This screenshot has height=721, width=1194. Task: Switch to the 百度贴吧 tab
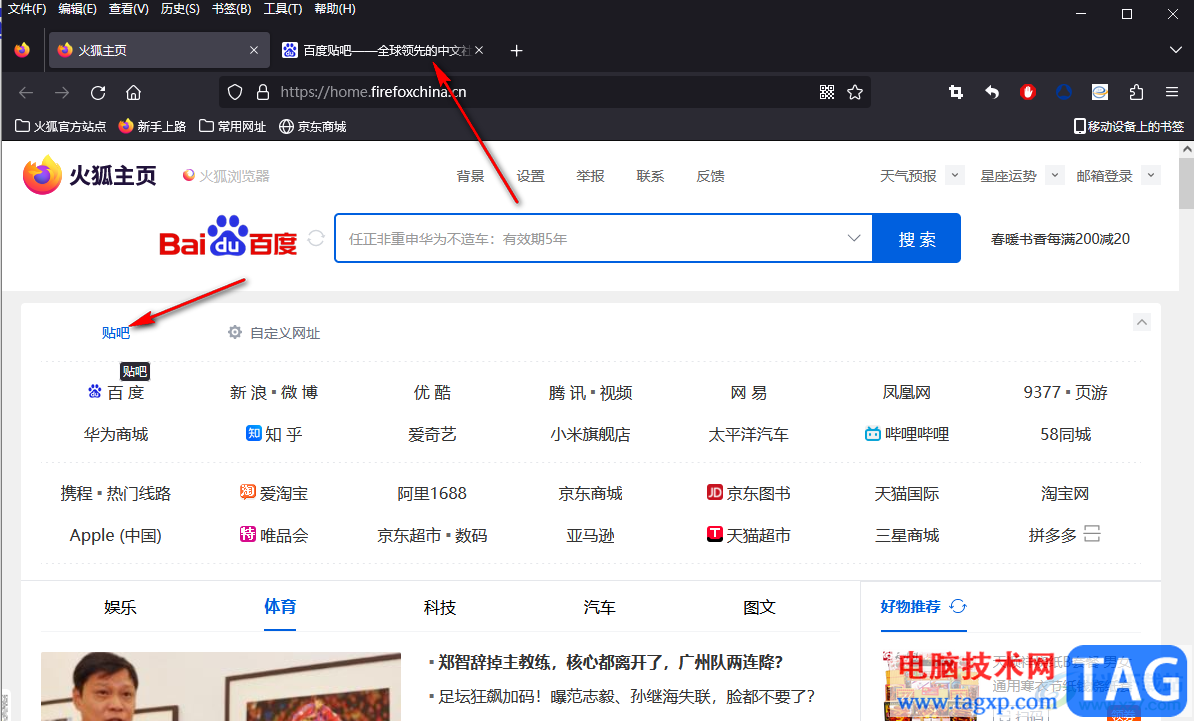(383, 50)
